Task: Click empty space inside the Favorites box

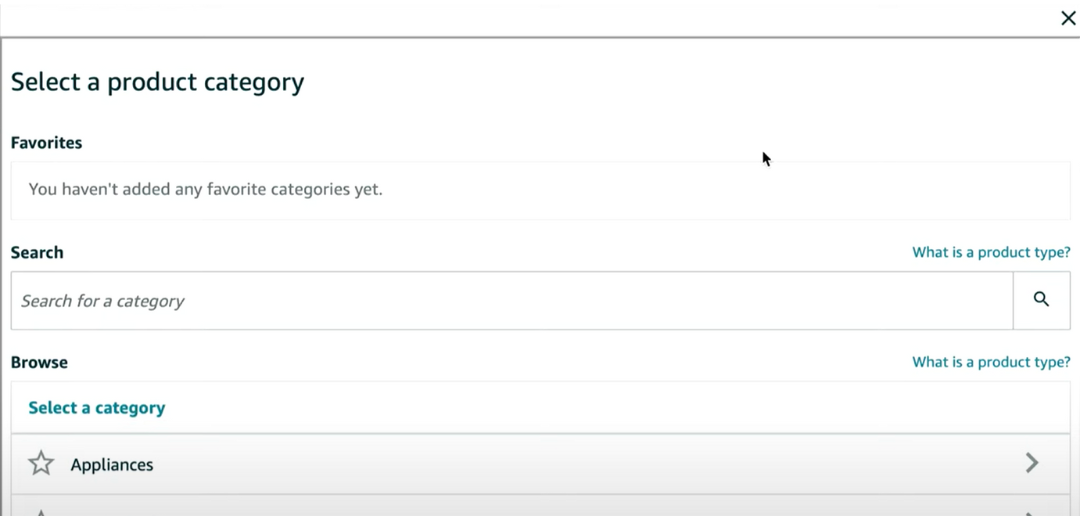Action: (723, 190)
